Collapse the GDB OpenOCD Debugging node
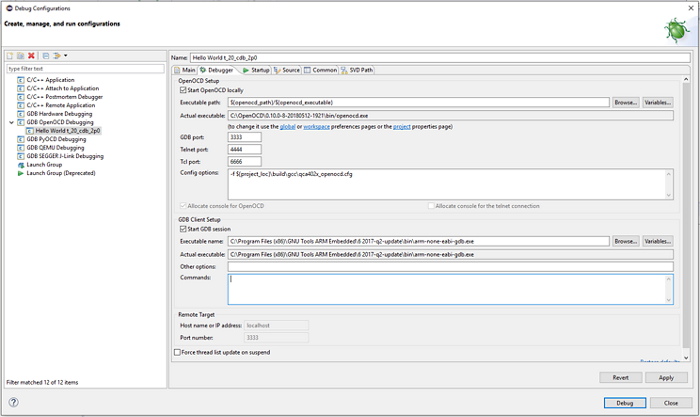Image resolution: width=700 pixels, height=417 pixels. [x=12, y=122]
